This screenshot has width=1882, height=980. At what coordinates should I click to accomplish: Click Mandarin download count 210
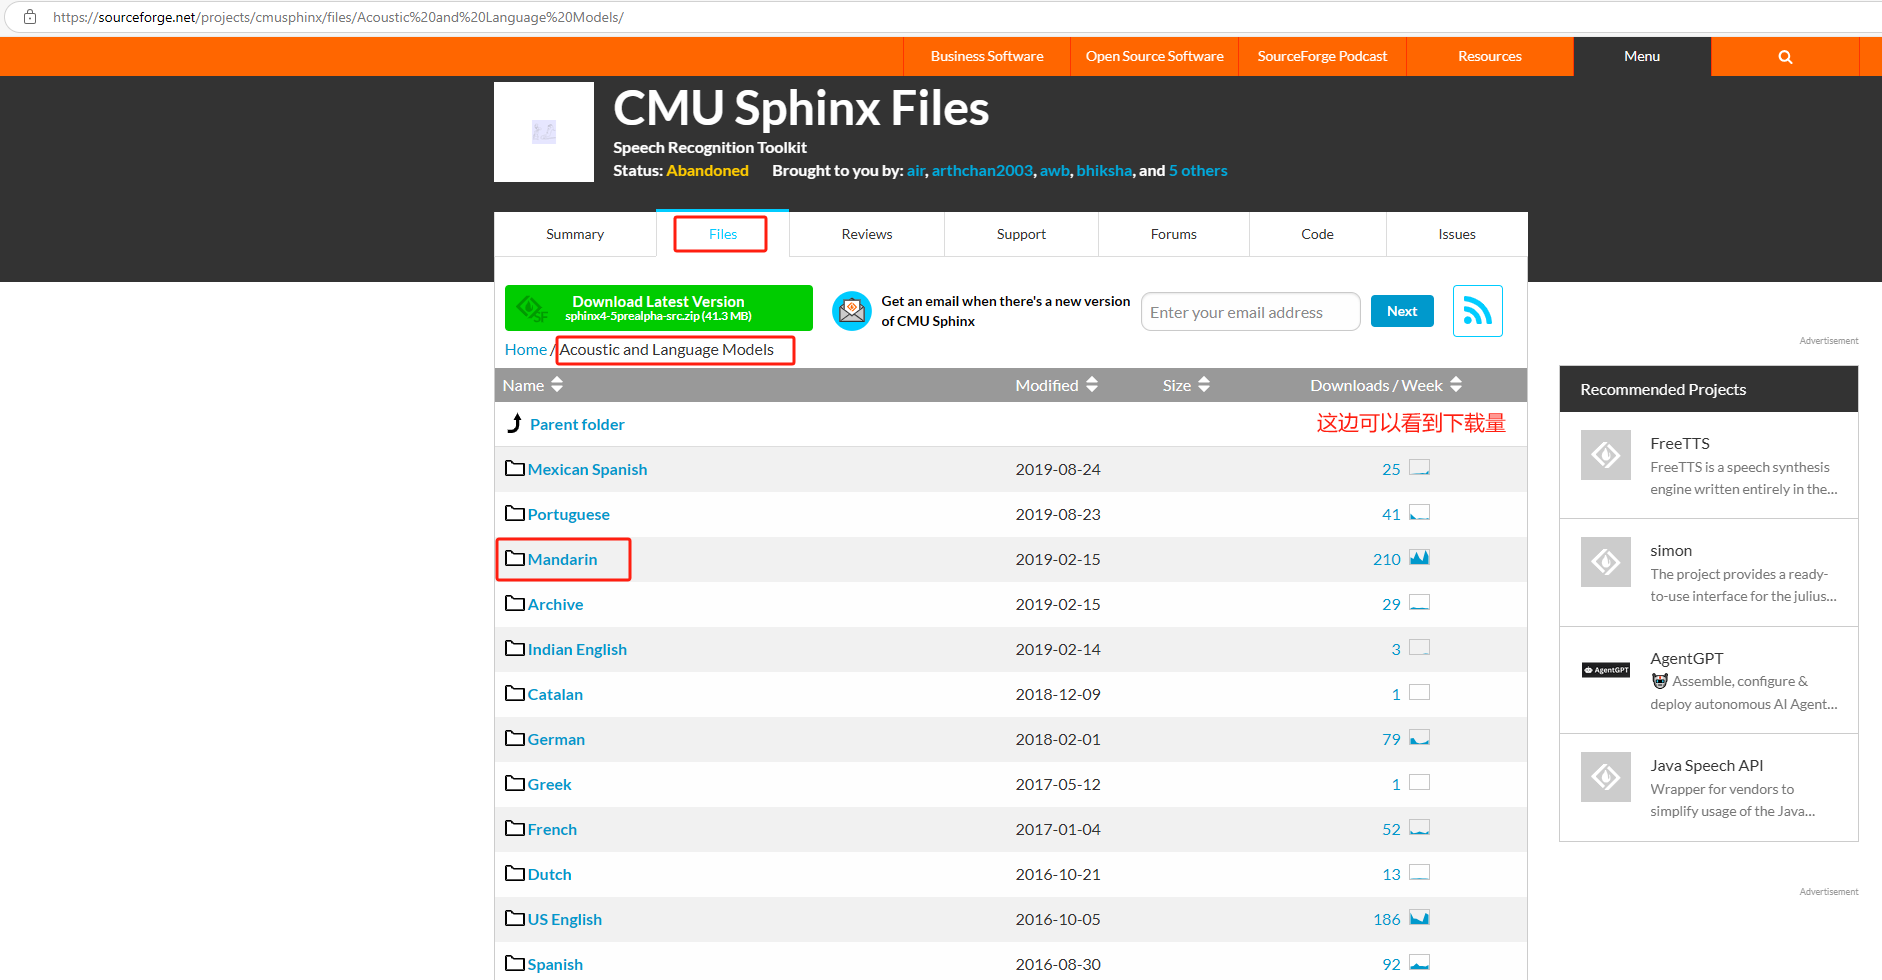1386,559
